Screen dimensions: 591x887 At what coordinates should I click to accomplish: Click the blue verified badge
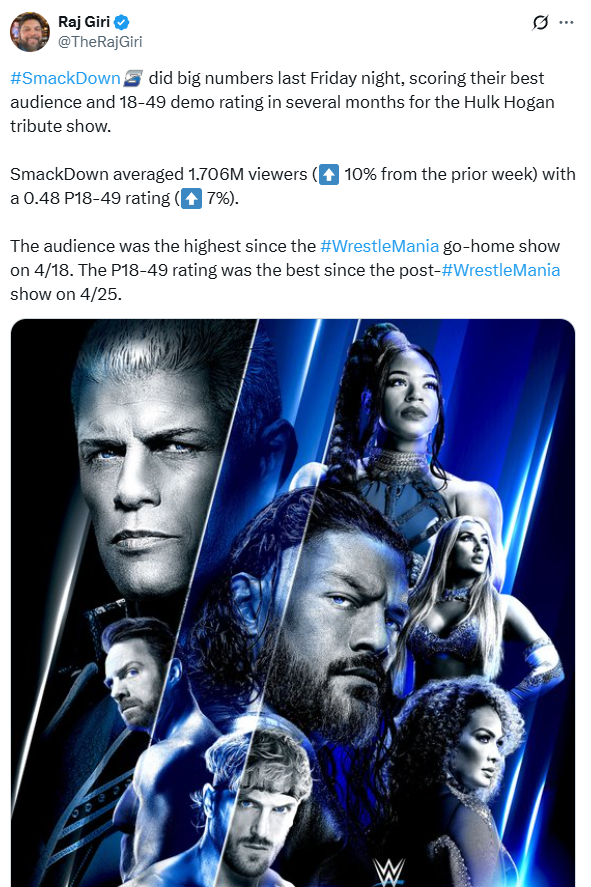point(122,23)
